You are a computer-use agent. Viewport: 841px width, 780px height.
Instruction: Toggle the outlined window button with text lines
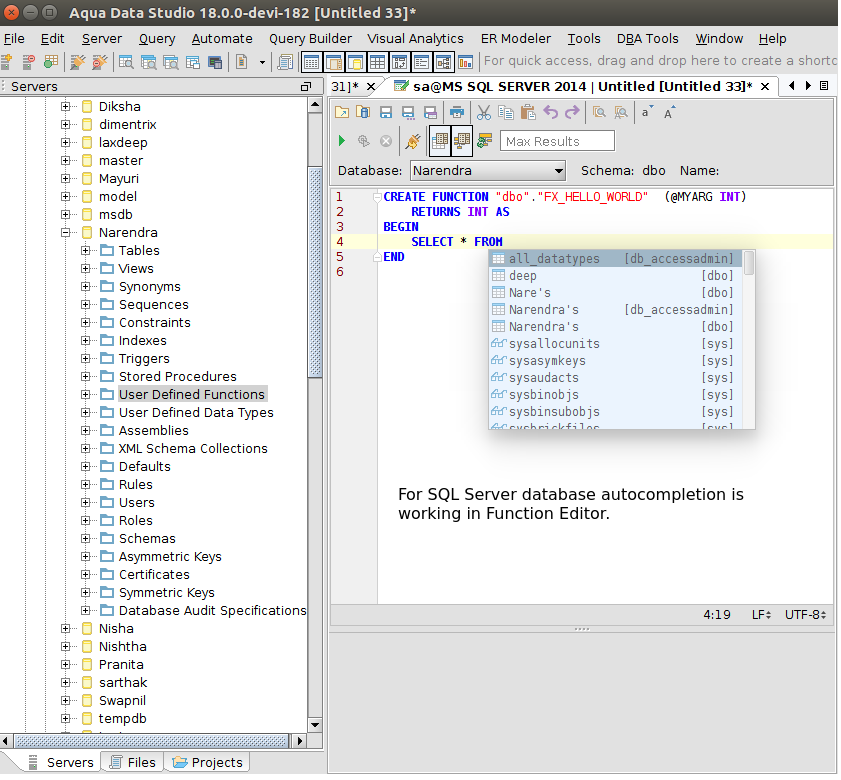[x=422, y=62]
